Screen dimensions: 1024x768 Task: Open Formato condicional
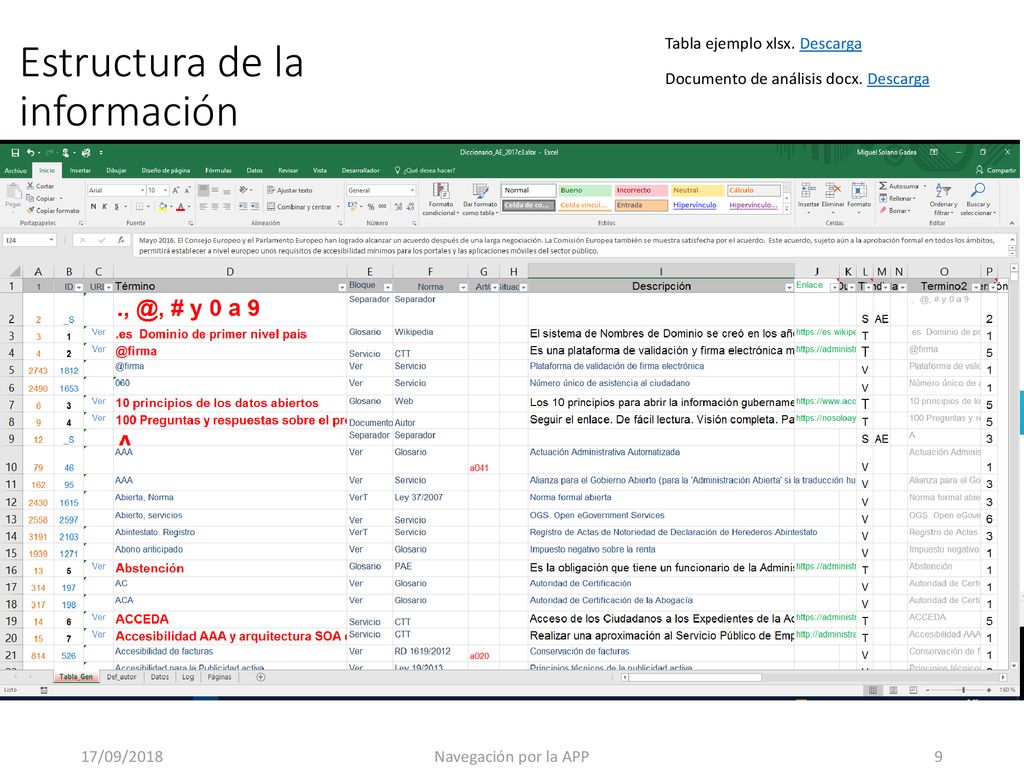click(441, 199)
